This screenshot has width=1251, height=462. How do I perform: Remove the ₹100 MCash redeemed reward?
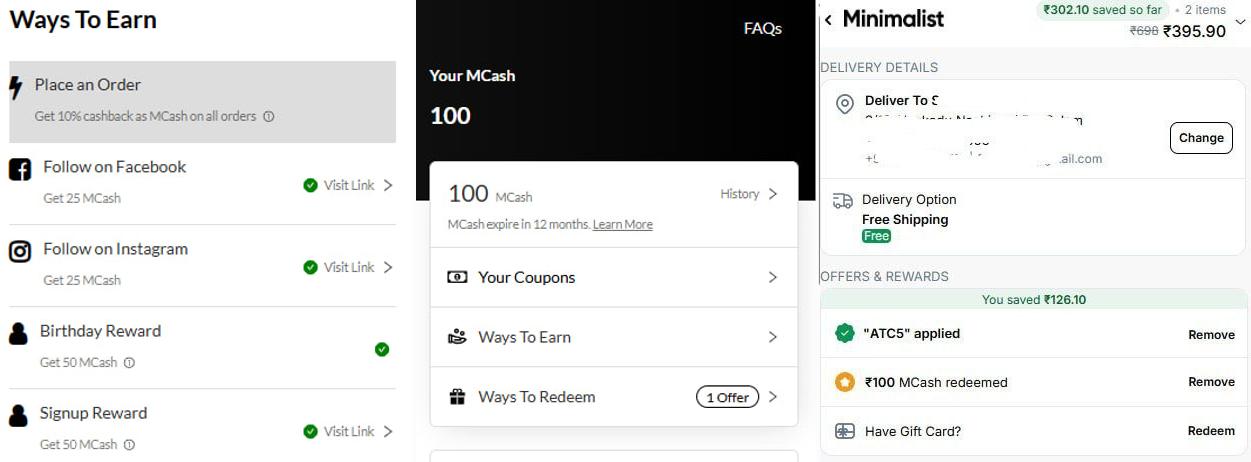click(x=1211, y=382)
